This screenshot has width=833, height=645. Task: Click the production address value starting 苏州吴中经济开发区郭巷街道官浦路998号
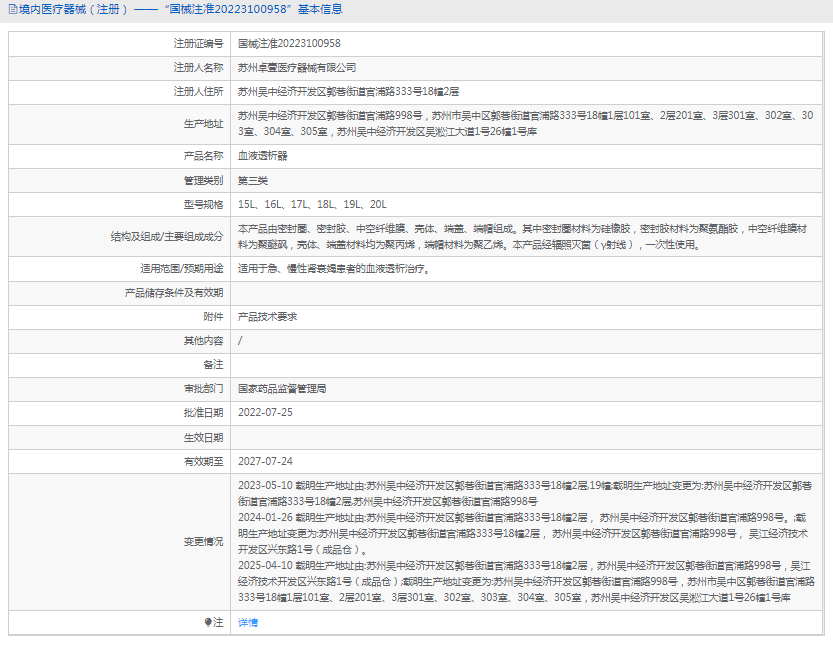click(x=525, y=123)
